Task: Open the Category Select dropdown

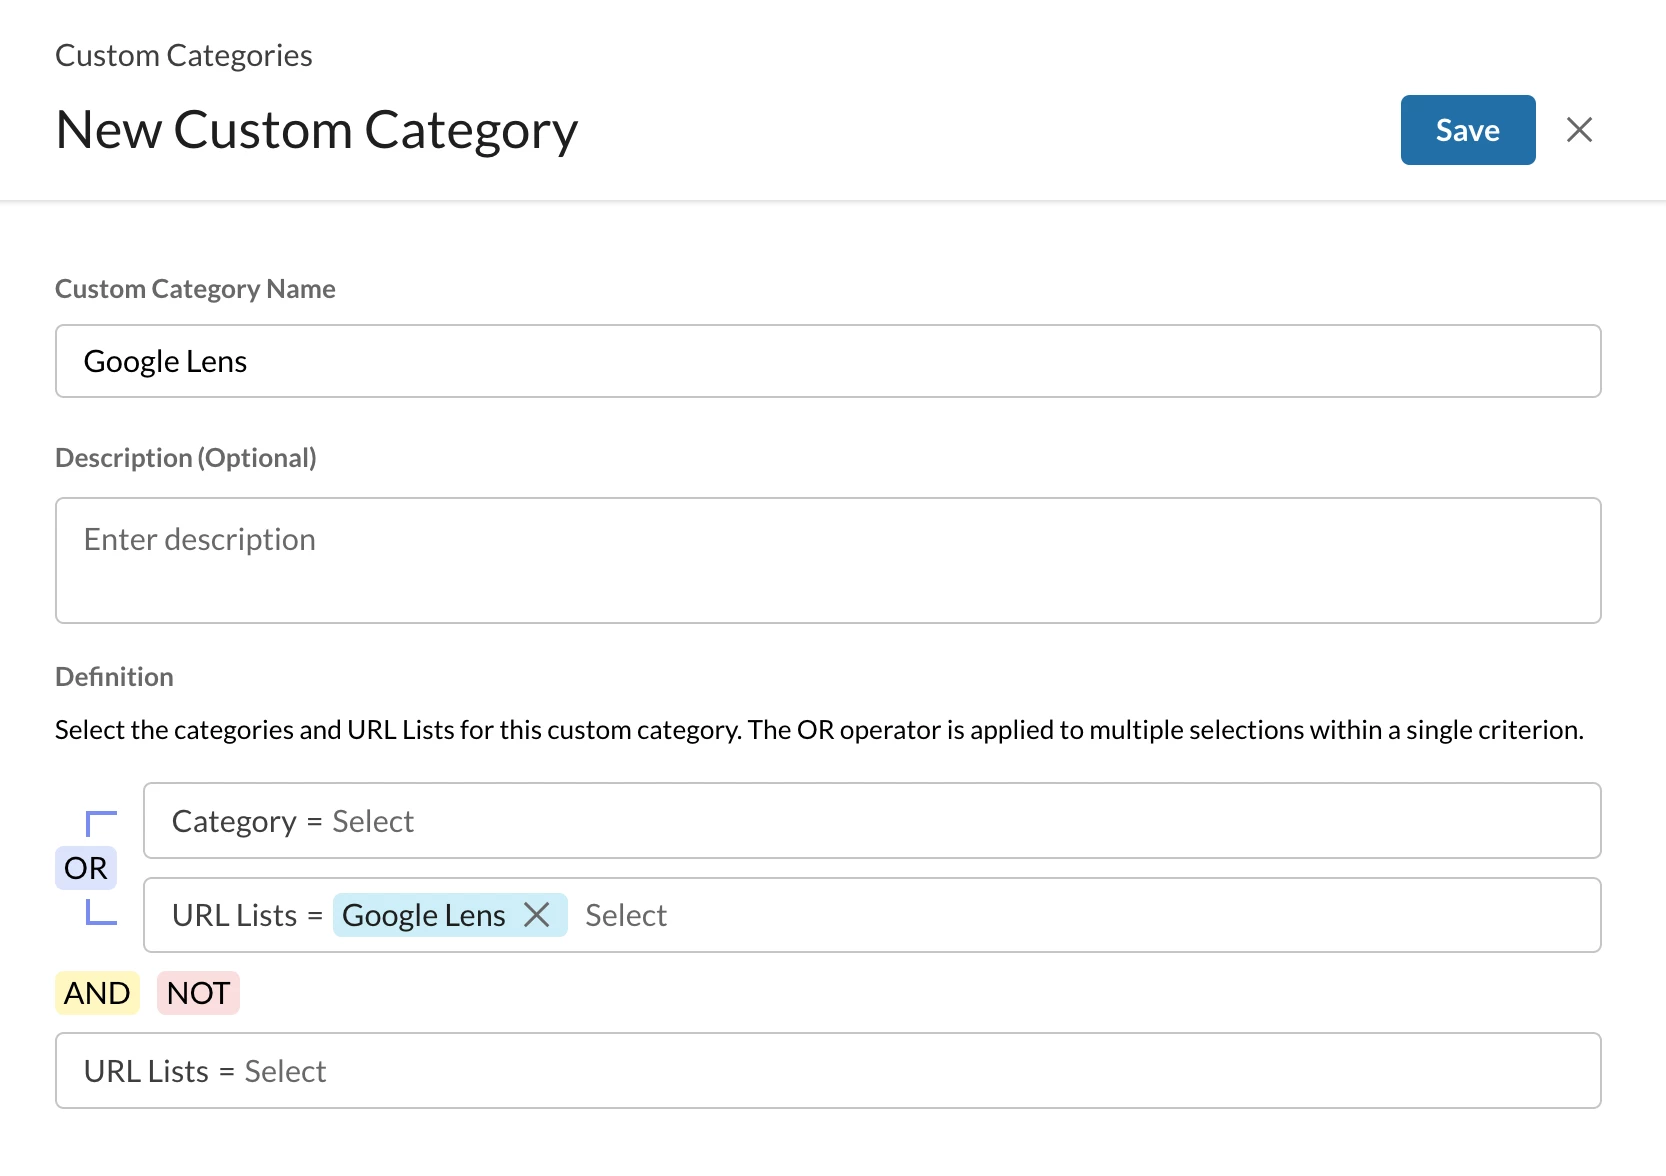Action: [x=373, y=821]
